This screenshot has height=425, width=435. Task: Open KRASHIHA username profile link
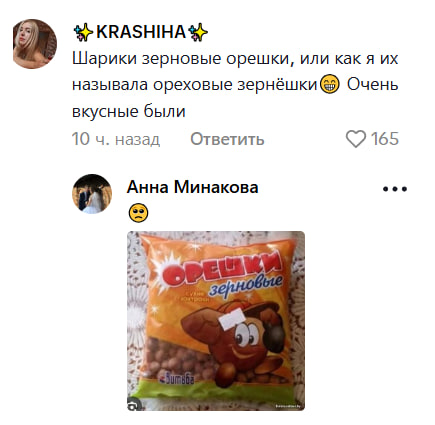(141, 32)
